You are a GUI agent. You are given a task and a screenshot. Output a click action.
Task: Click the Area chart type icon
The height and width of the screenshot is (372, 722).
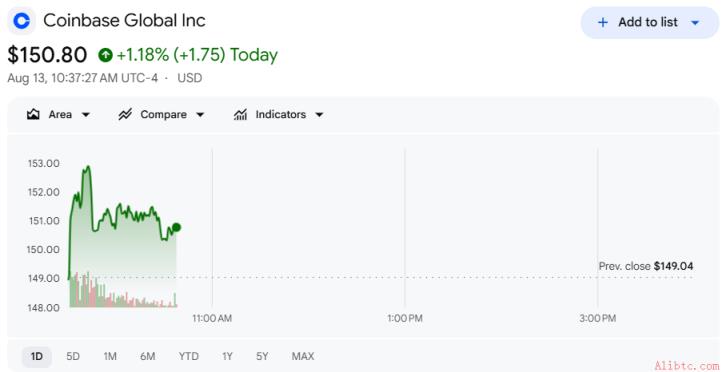(33, 114)
